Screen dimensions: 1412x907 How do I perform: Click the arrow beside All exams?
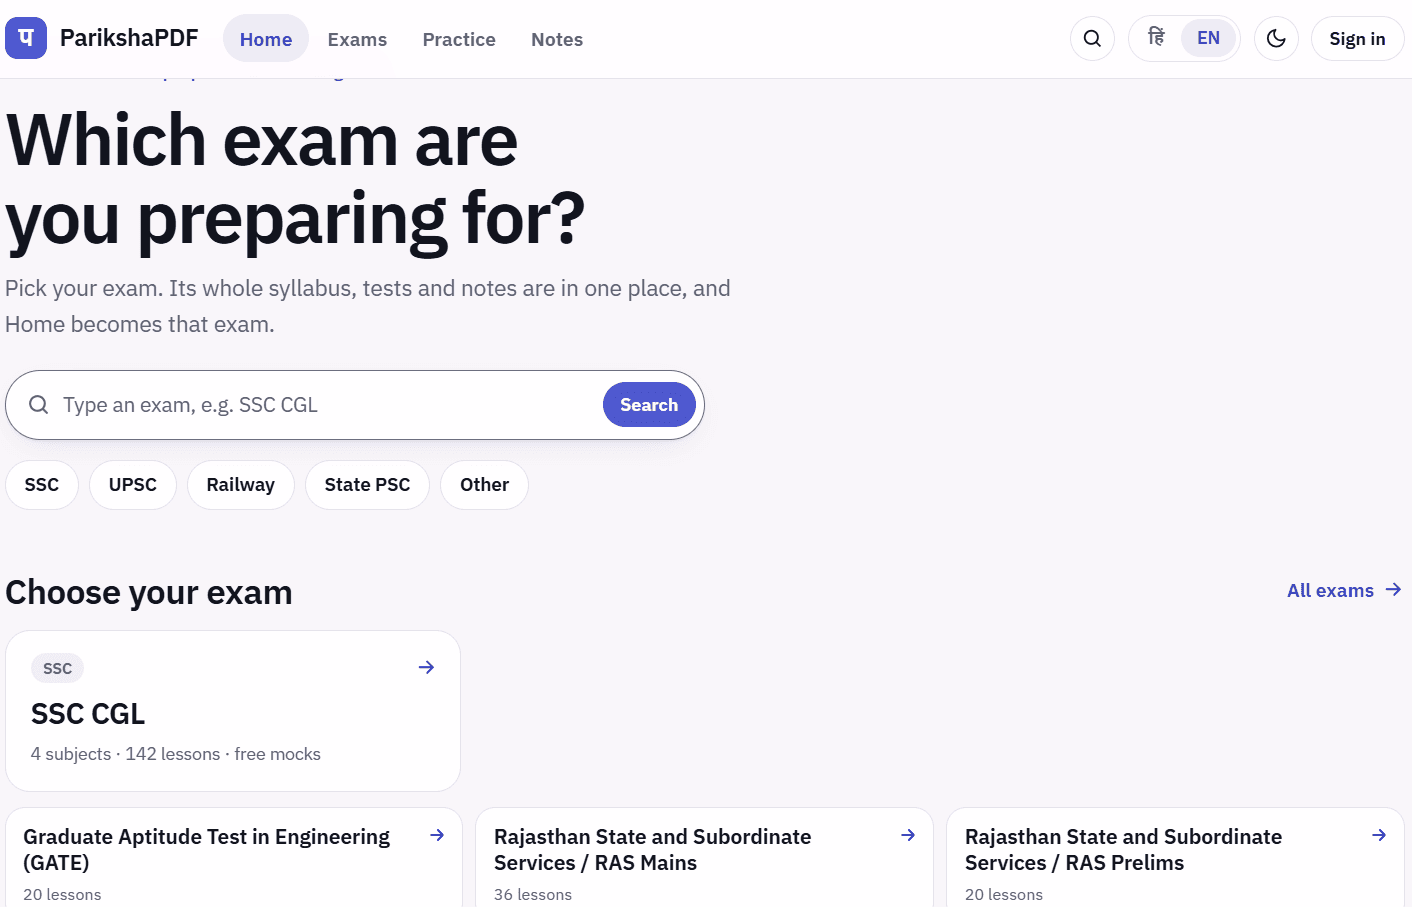[x=1393, y=590]
